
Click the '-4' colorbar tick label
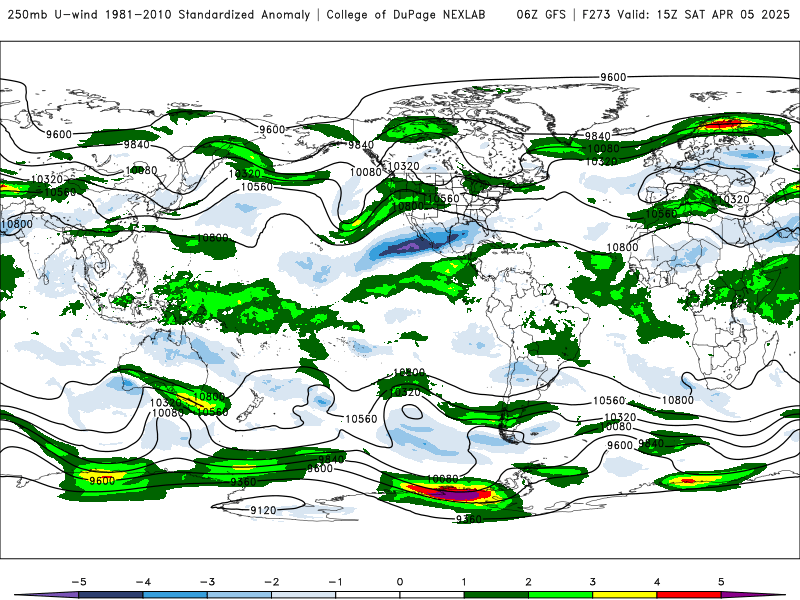tap(143, 582)
